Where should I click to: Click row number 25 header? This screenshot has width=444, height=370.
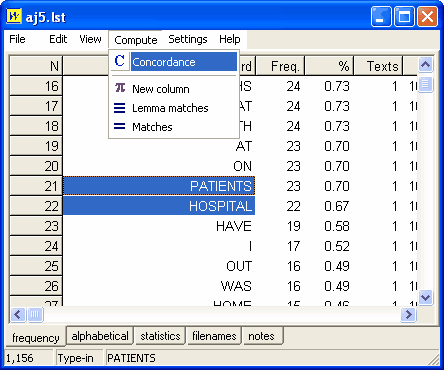36,266
